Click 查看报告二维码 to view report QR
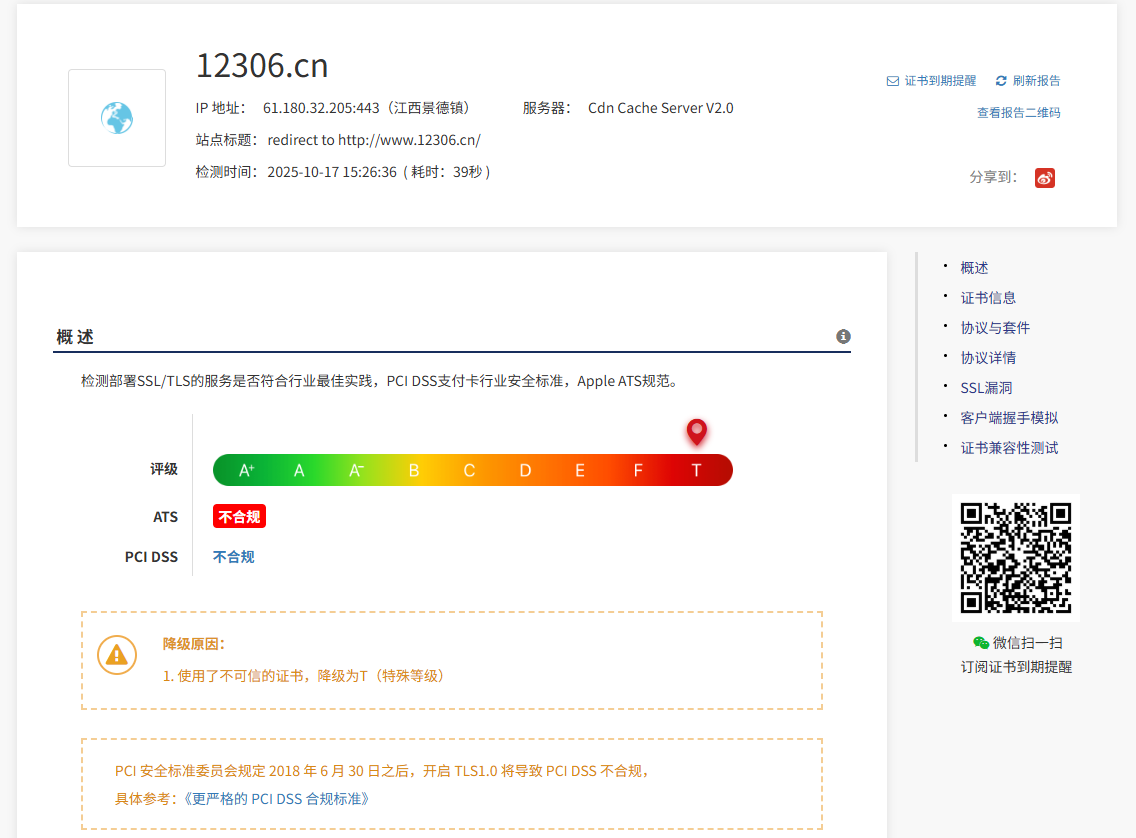 [1019, 112]
